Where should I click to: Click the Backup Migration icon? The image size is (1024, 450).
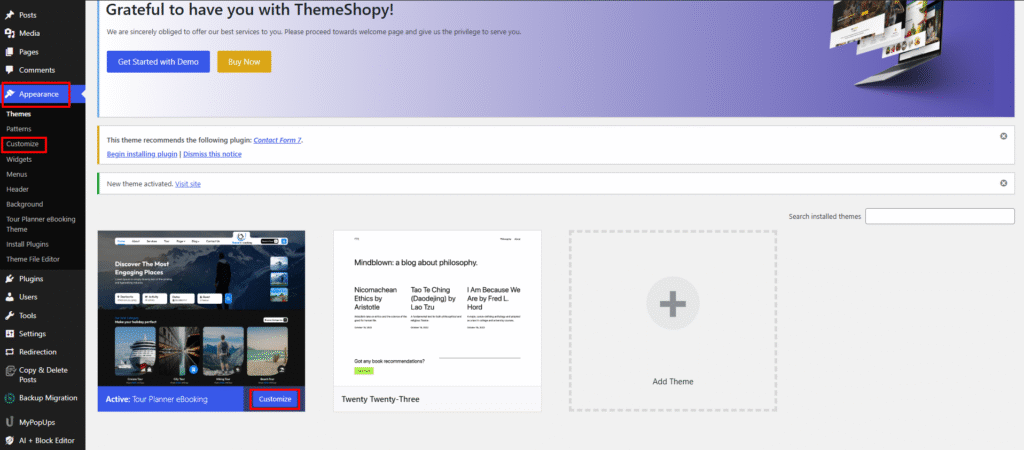(x=9, y=398)
